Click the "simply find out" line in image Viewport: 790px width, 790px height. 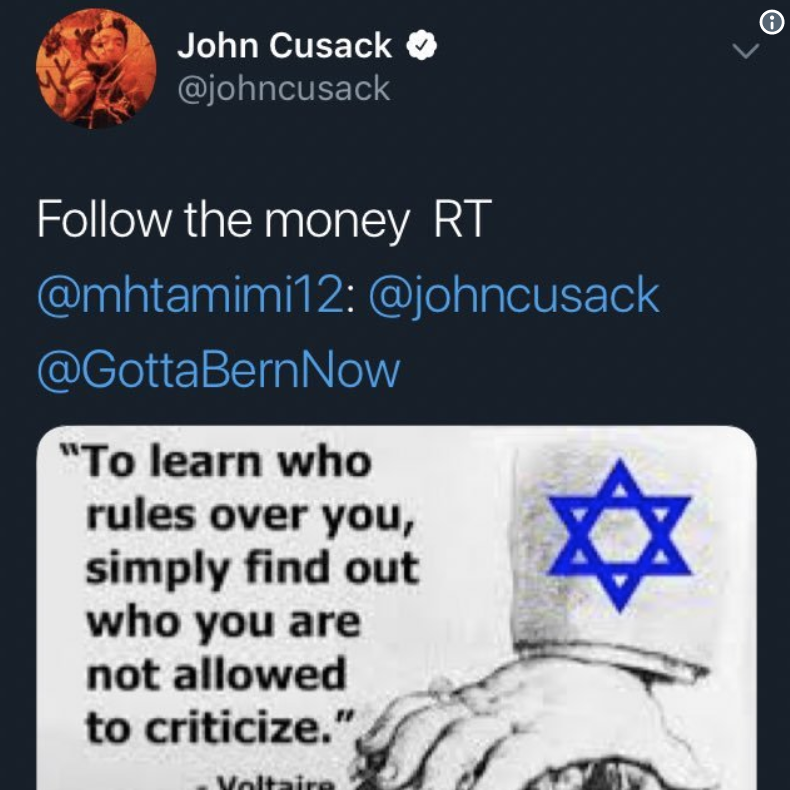[x=250, y=570]
